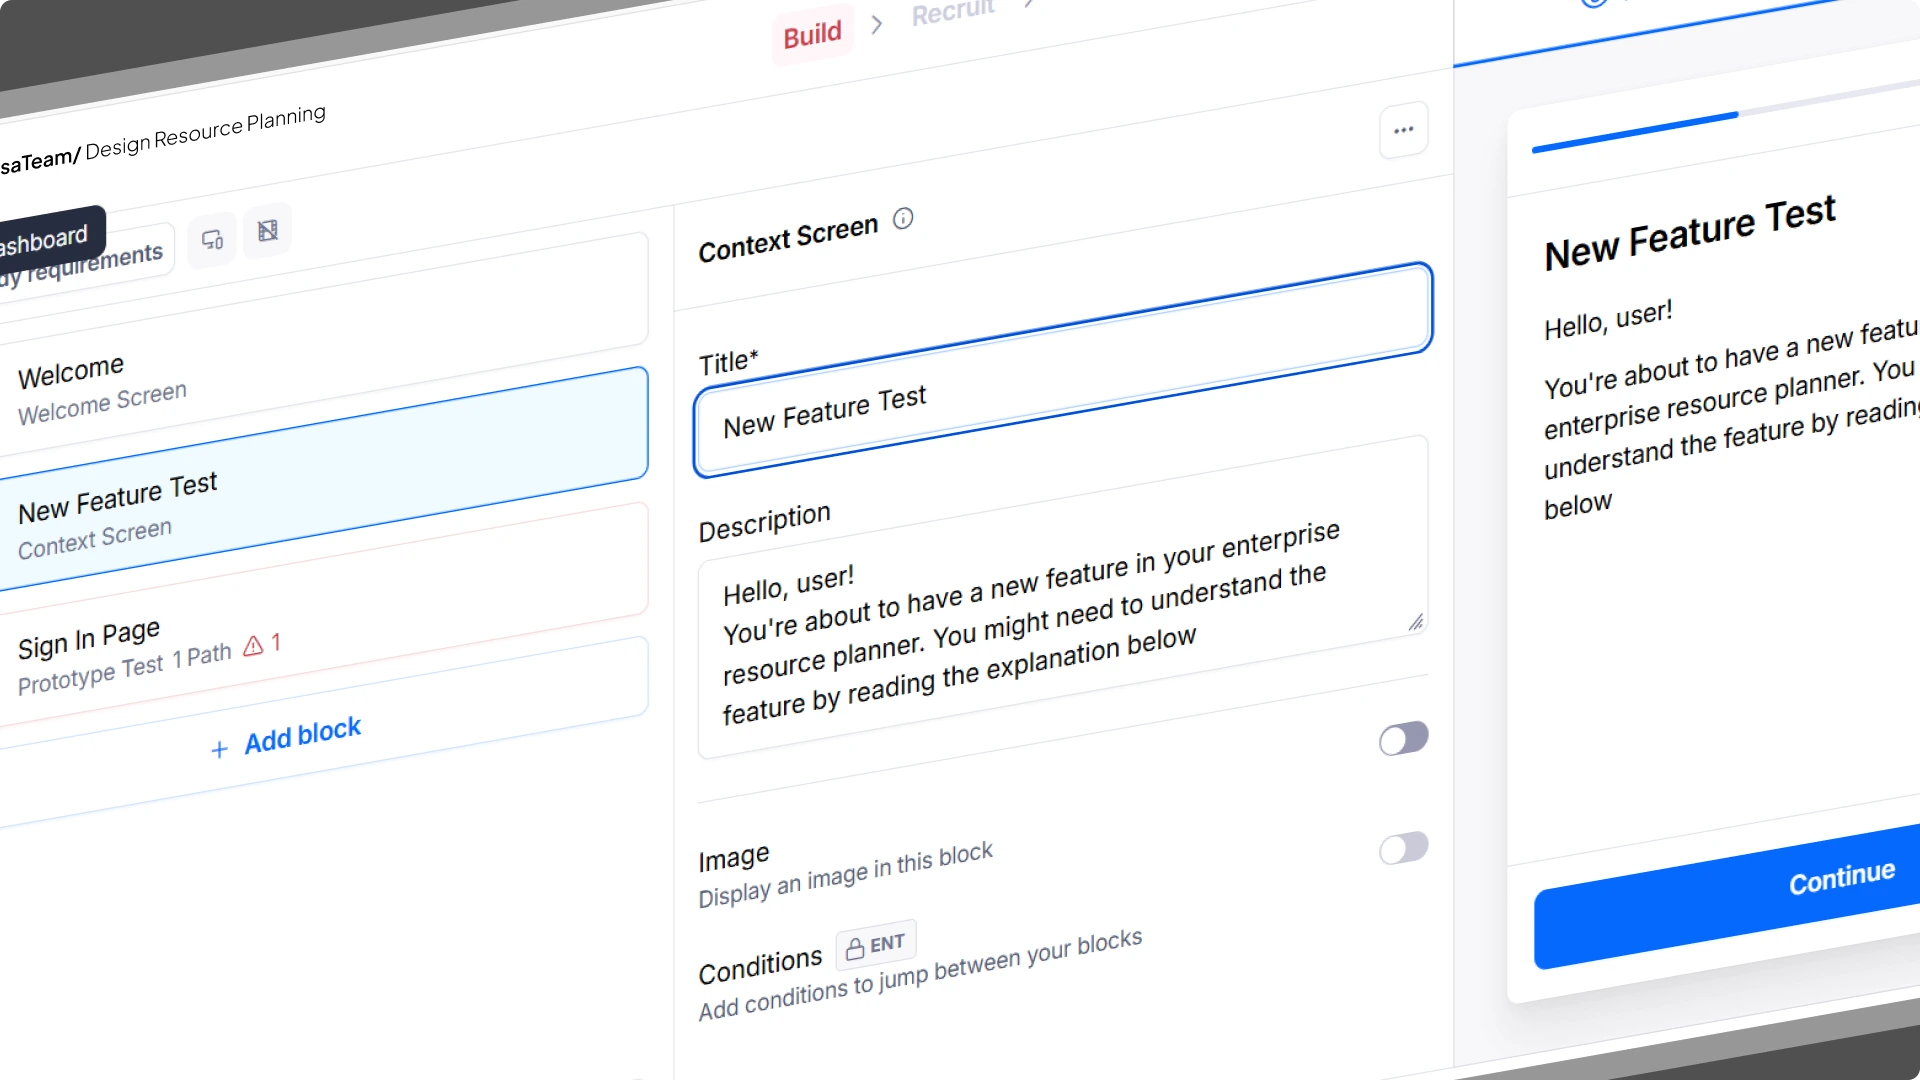This screenshot has width=1920, height=1080.
Task: Click into the Title input field
Action: 1063,371
